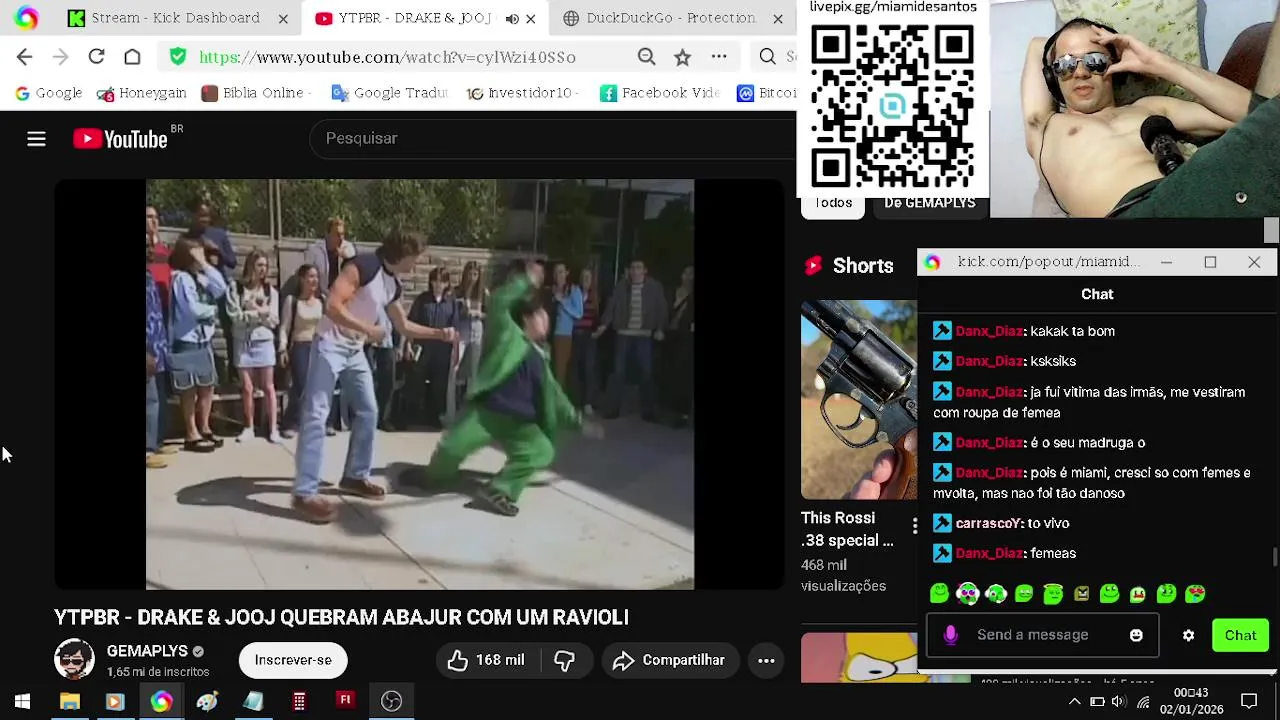Image resolution: width=1280 pixels, height=720 pixels.
Task: Open Google Tradutor bookmark
Action: [389, 93]
